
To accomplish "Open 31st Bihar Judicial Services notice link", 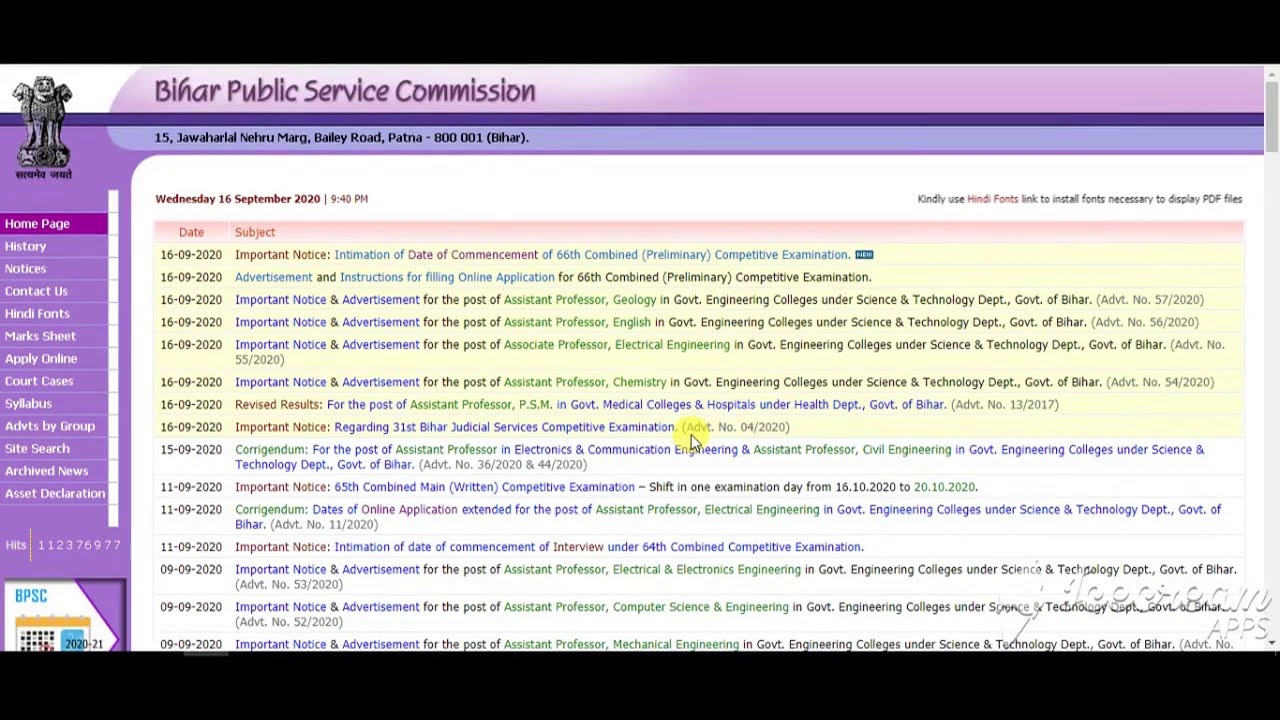I will tap(505, 427).
